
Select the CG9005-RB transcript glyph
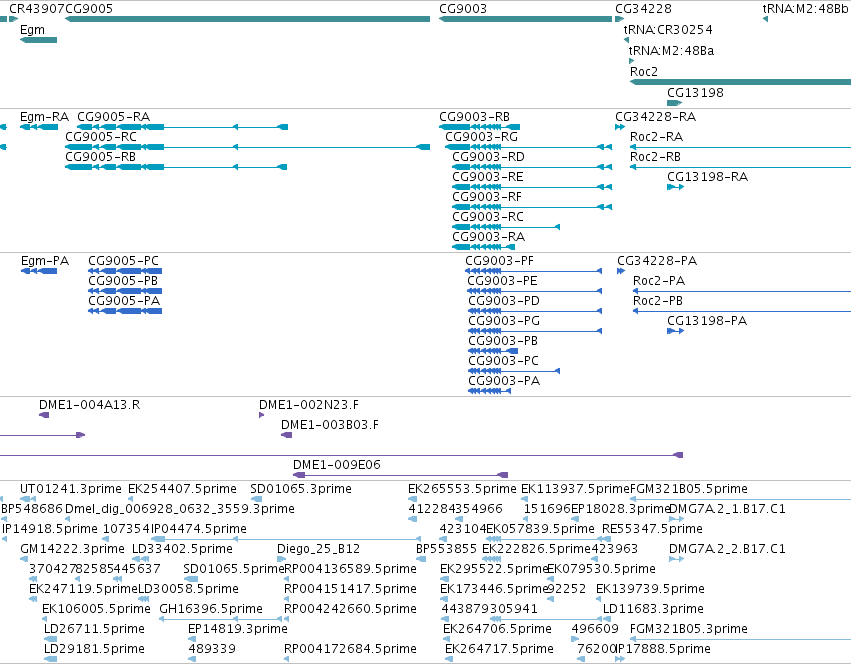point(176,167)
